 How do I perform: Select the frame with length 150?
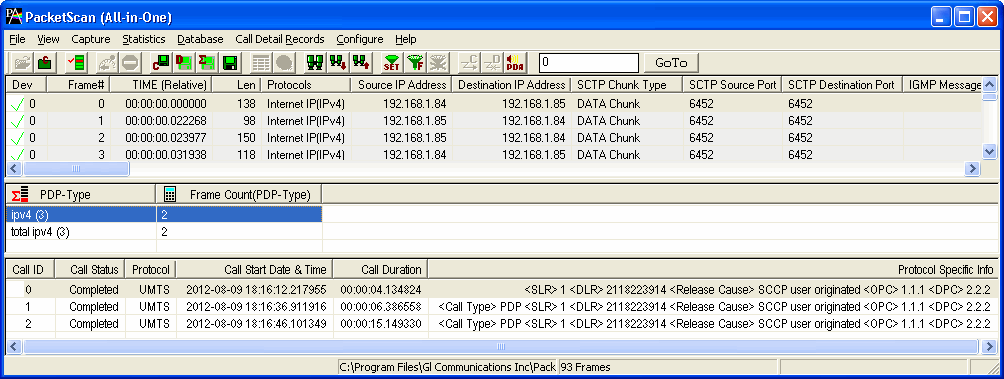click(x=493, y=137)
